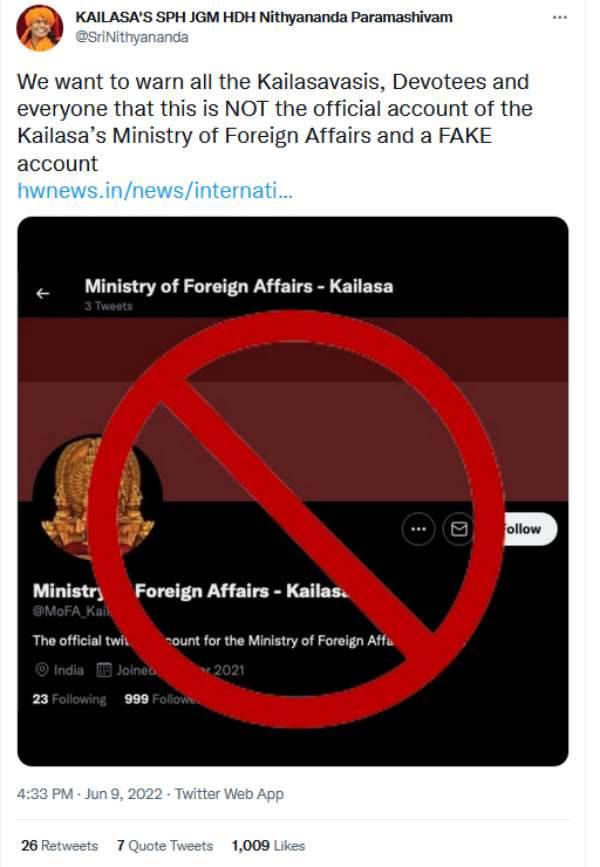This screenshot has height=867, width=600.
Task: Click the envelope message icon
Action: point(459,529)
